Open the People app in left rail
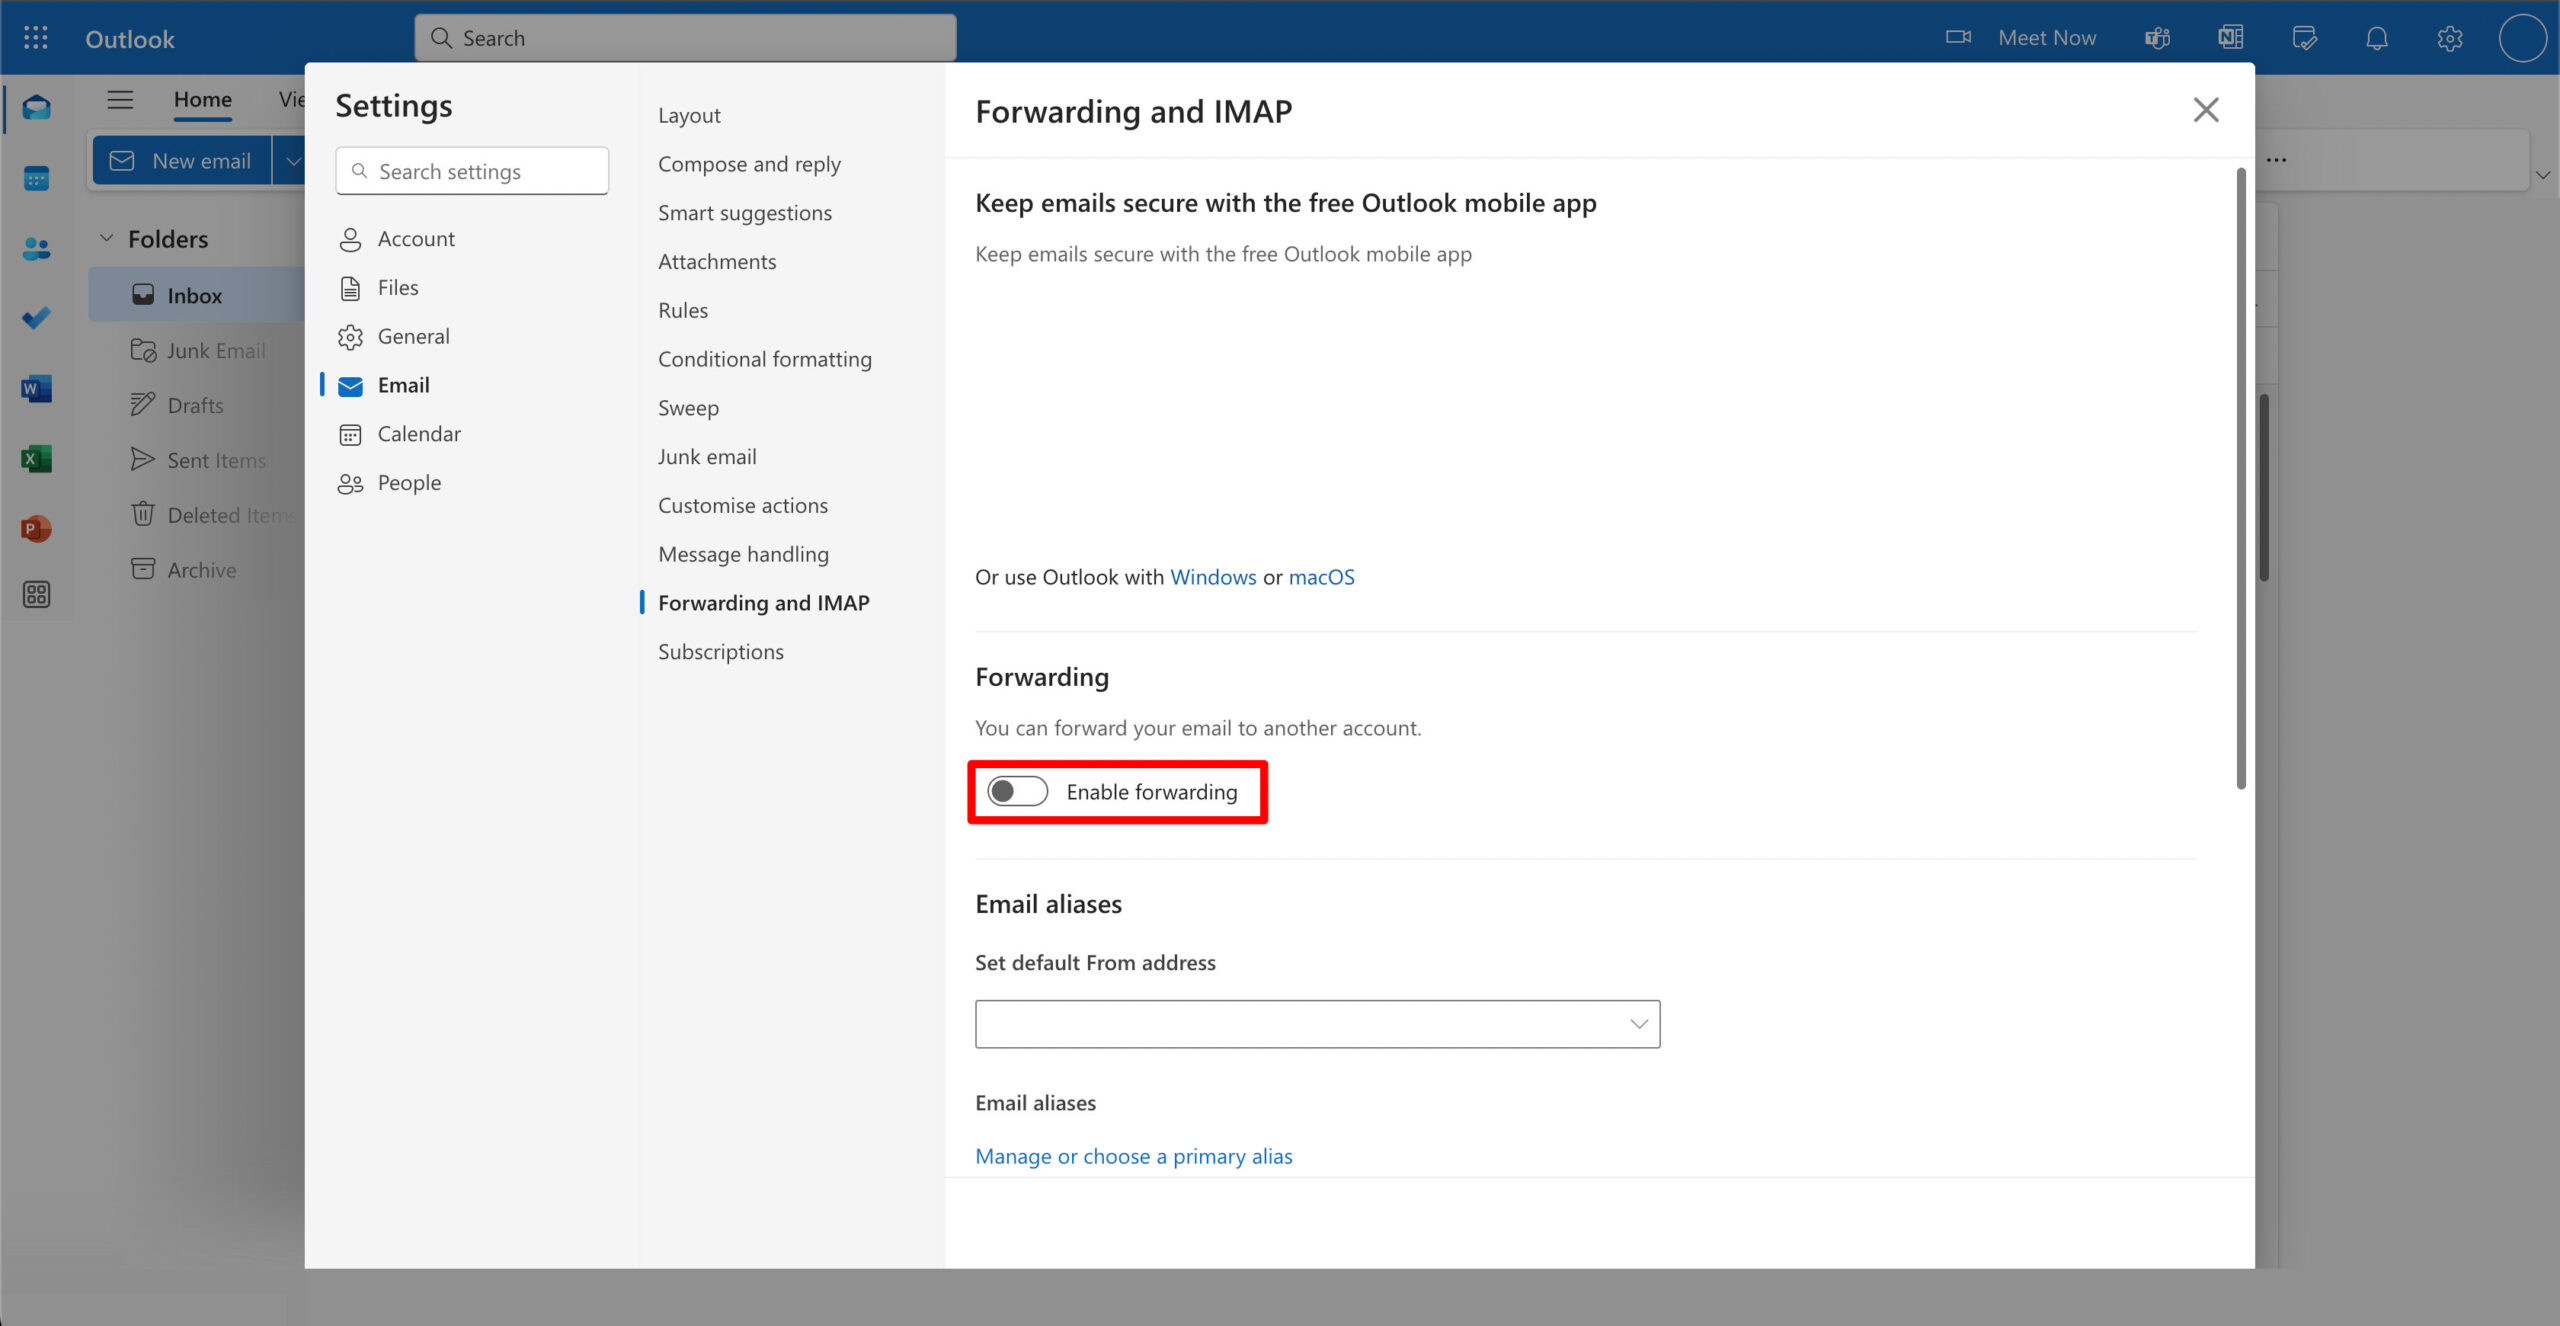 (36, 249)
